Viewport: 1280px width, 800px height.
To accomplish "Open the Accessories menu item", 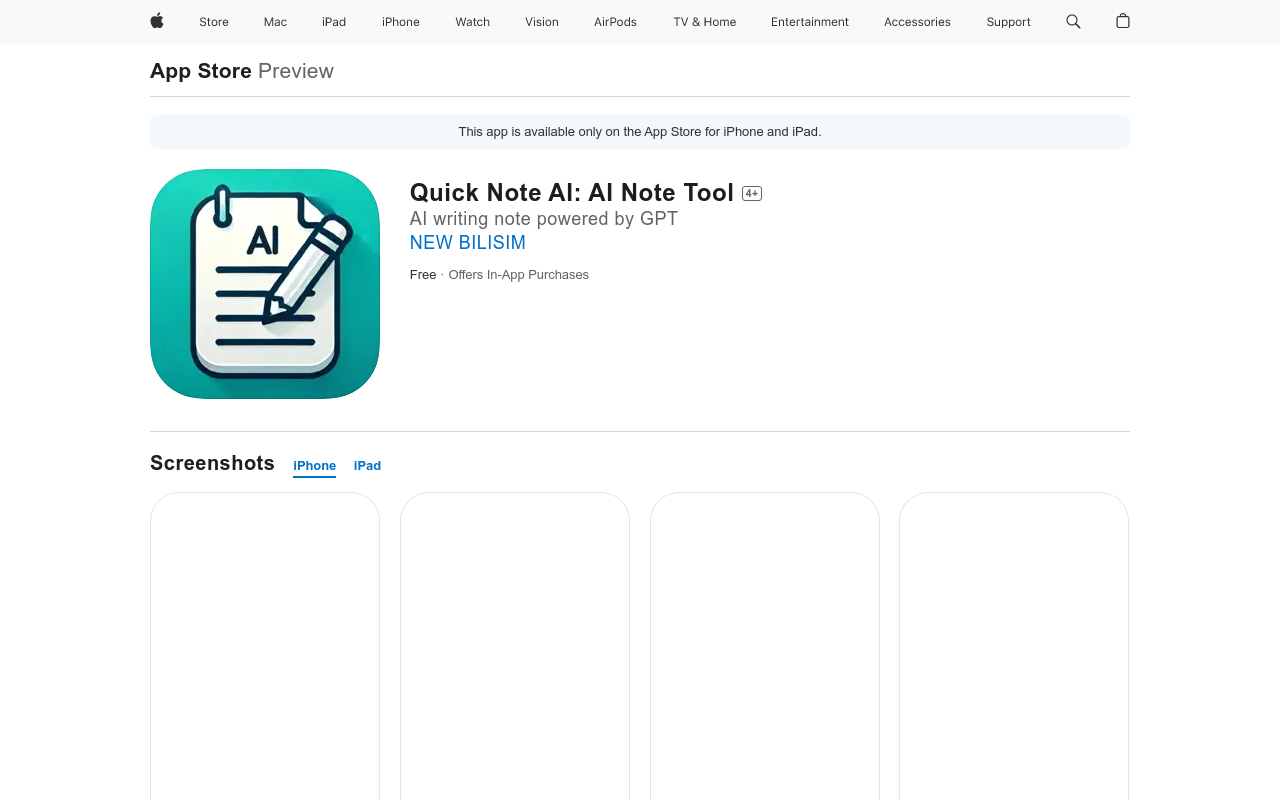I will point(917,22).
